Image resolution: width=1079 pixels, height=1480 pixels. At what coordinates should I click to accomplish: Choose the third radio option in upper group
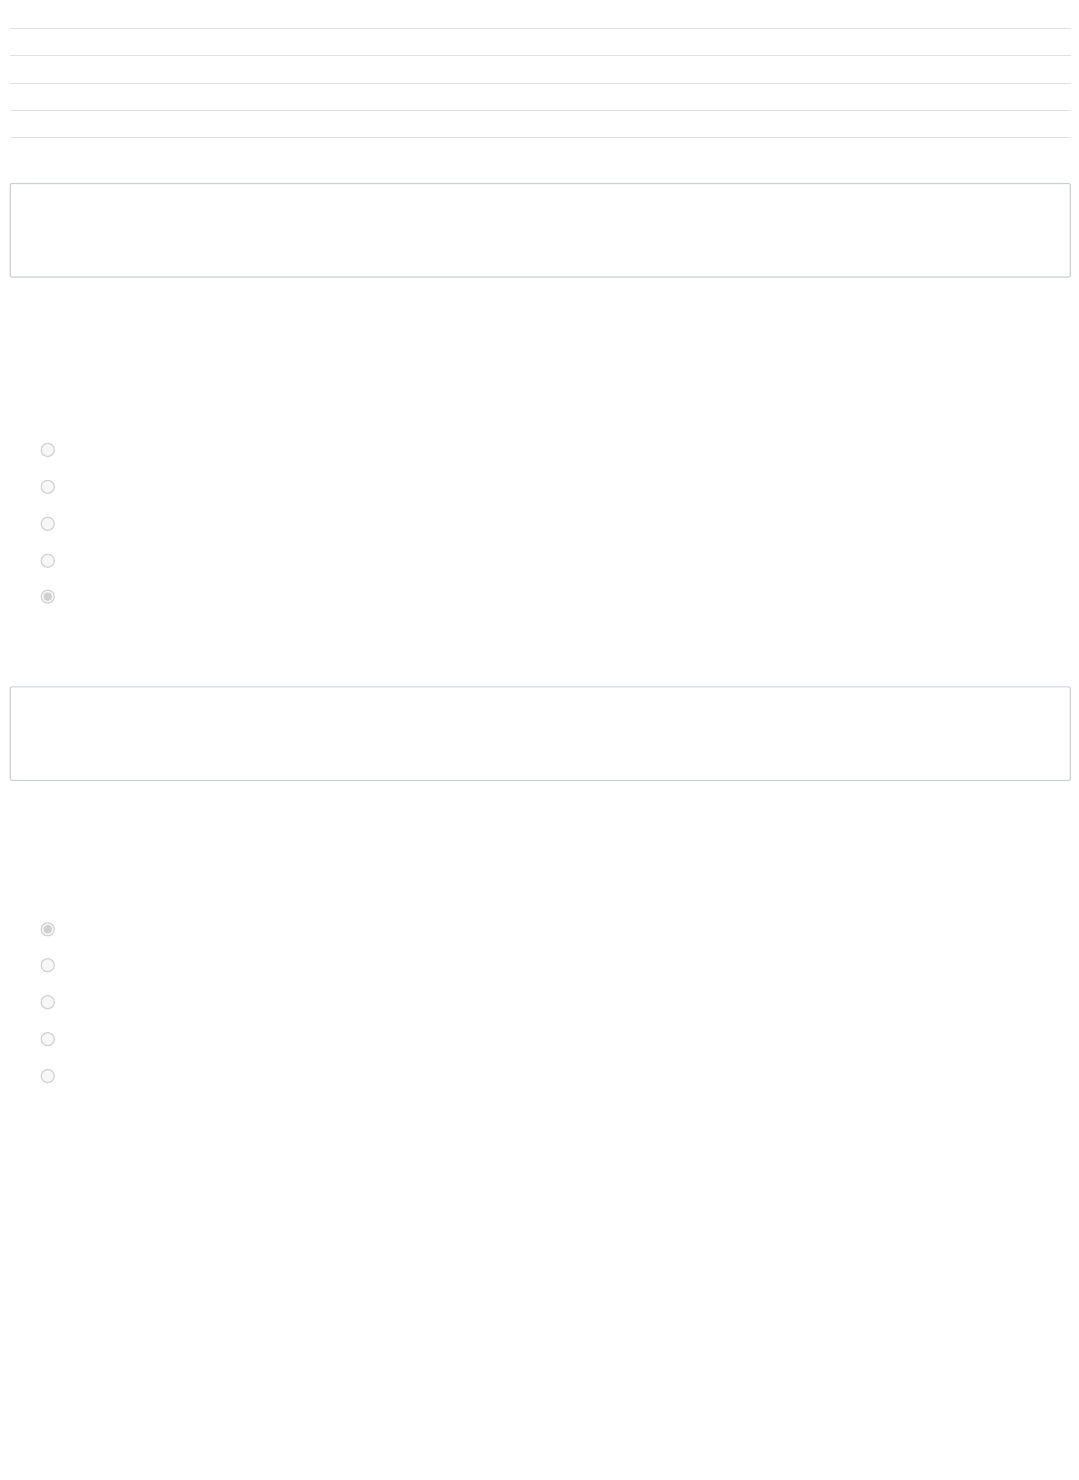coord(47,524)
